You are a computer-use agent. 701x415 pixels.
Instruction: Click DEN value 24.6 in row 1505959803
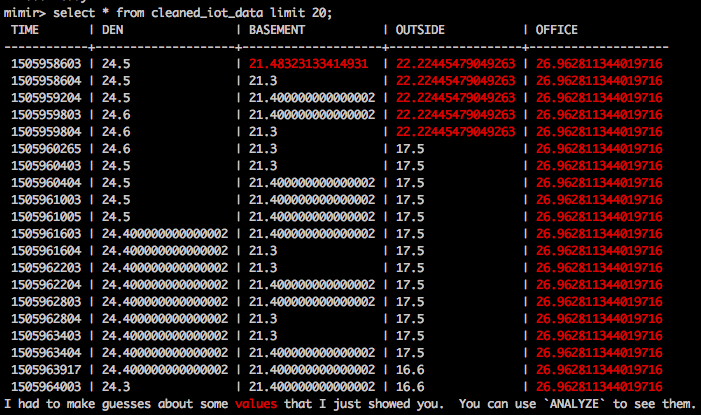(x=116, y=115)
